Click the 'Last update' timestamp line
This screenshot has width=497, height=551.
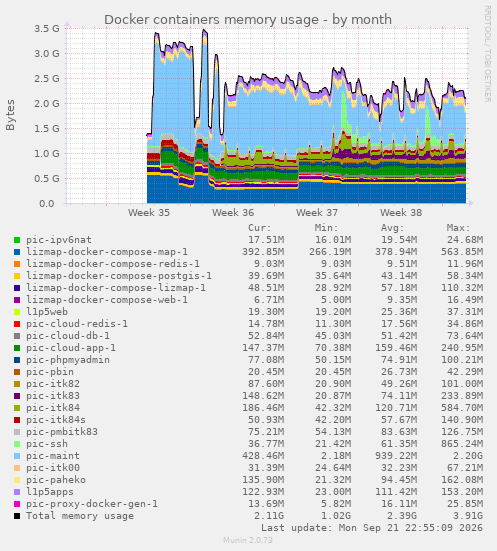point(372,528)
